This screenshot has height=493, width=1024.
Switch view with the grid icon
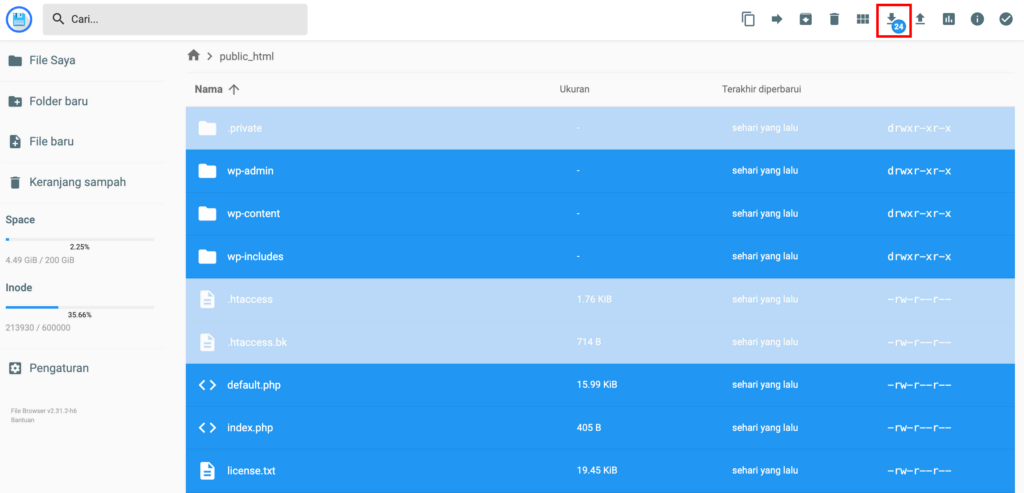pos(863,19)
